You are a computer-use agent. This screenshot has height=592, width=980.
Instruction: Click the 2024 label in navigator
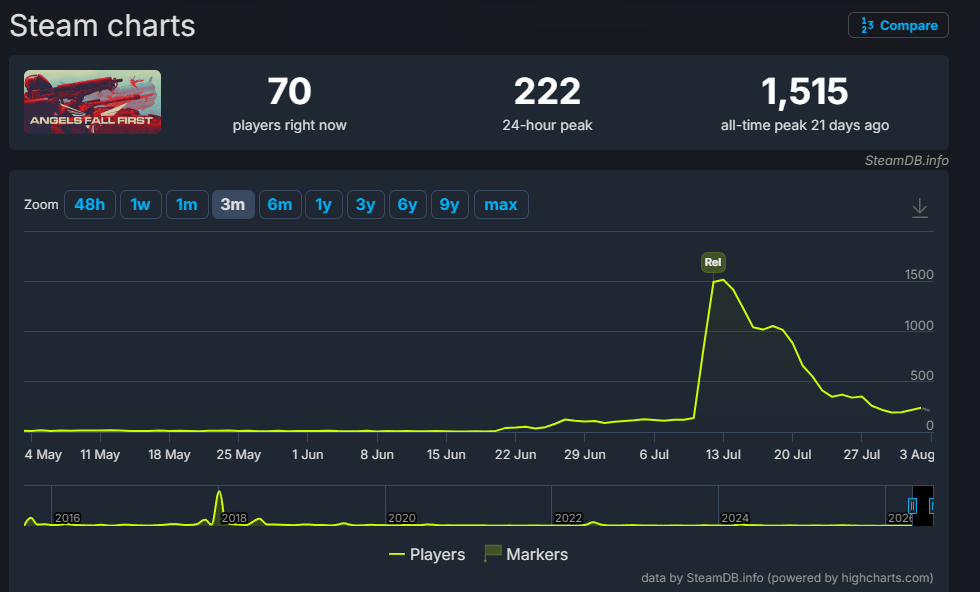735,518
